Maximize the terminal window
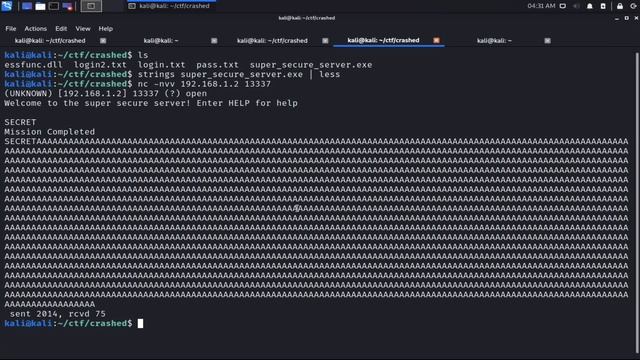Screen dimensions: 640x360 [x=627, y=18]
